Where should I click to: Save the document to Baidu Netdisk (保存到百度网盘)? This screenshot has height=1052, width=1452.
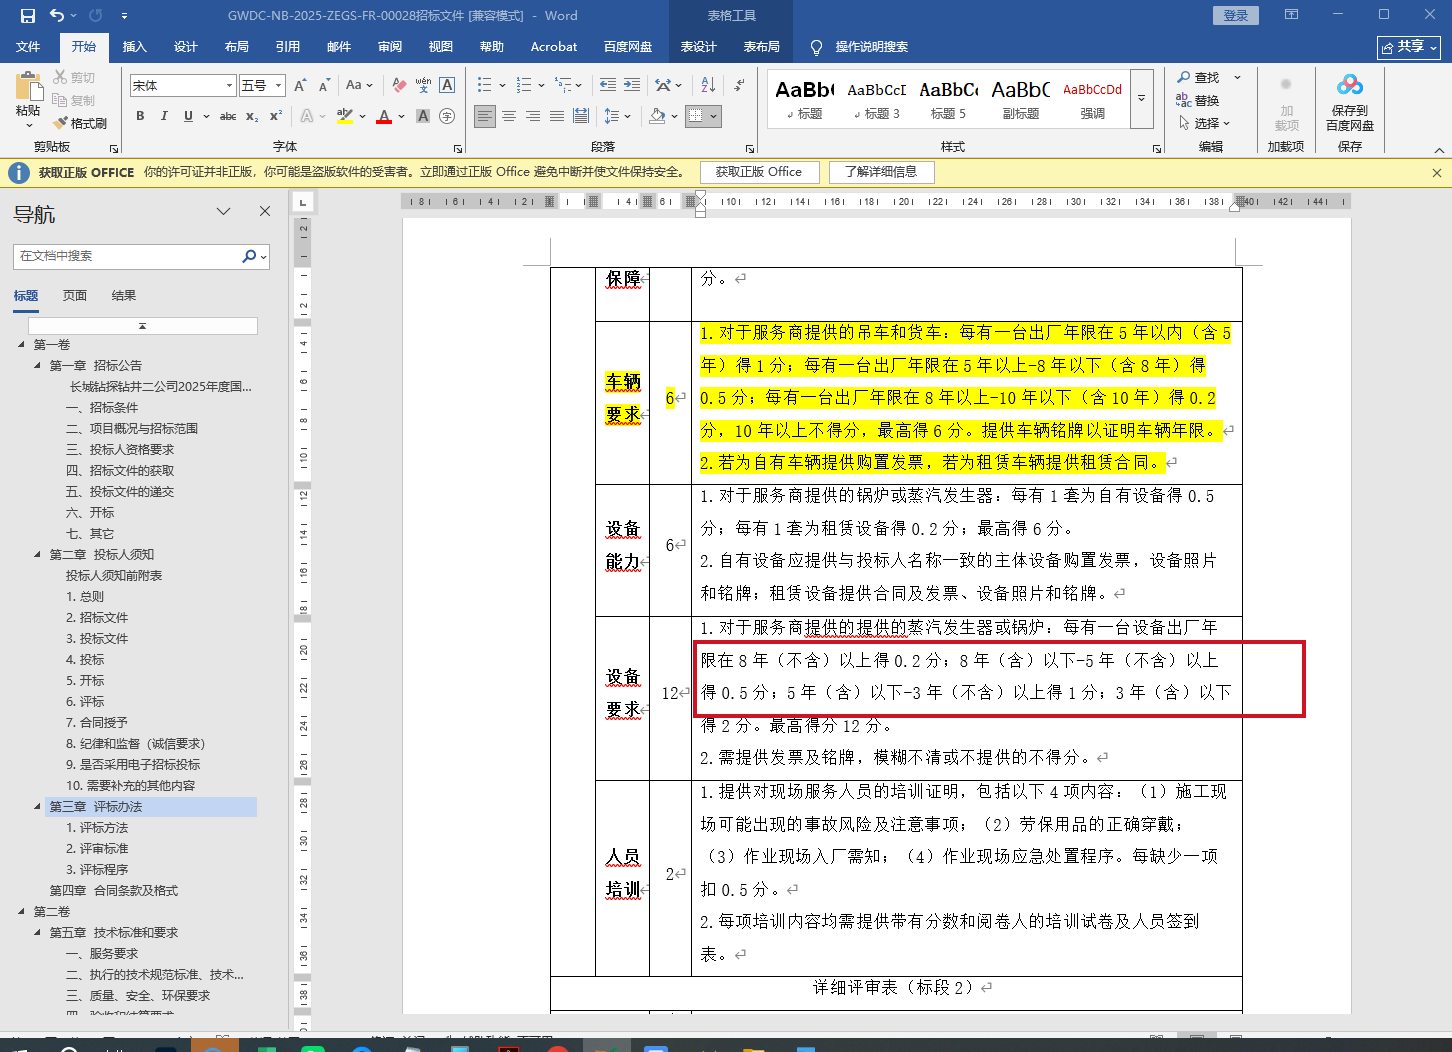click(1350, 102)
